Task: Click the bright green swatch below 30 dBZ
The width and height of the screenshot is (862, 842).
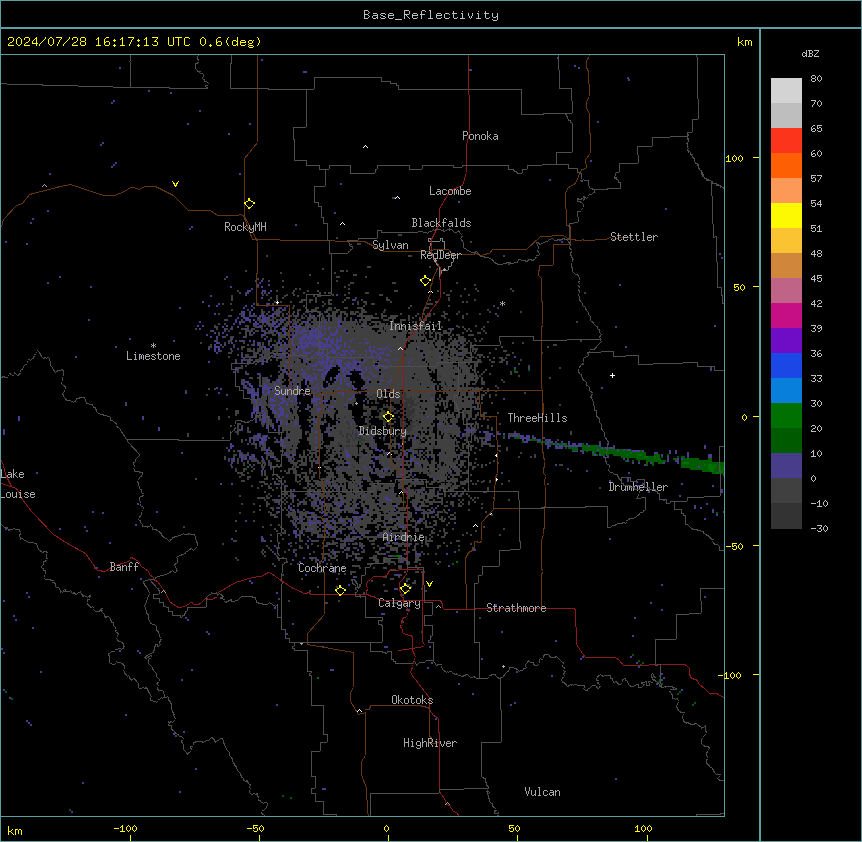Action: [x=786, y=416]
